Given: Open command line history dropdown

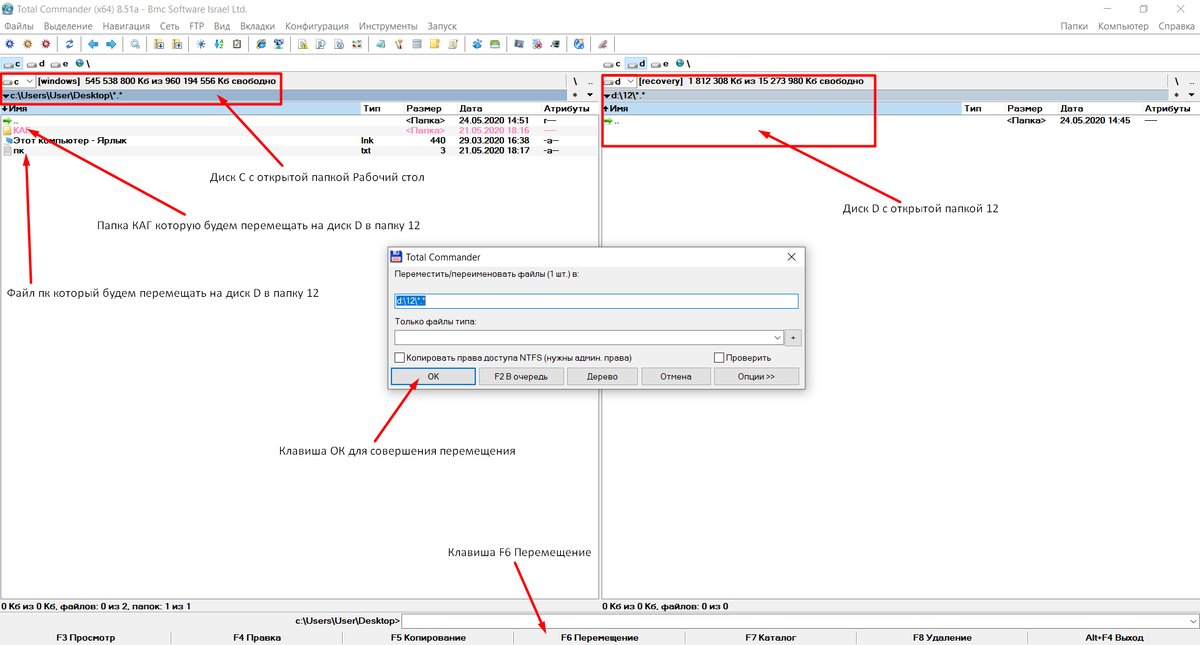Looking at the screenshot, I should pos(1192,621).
